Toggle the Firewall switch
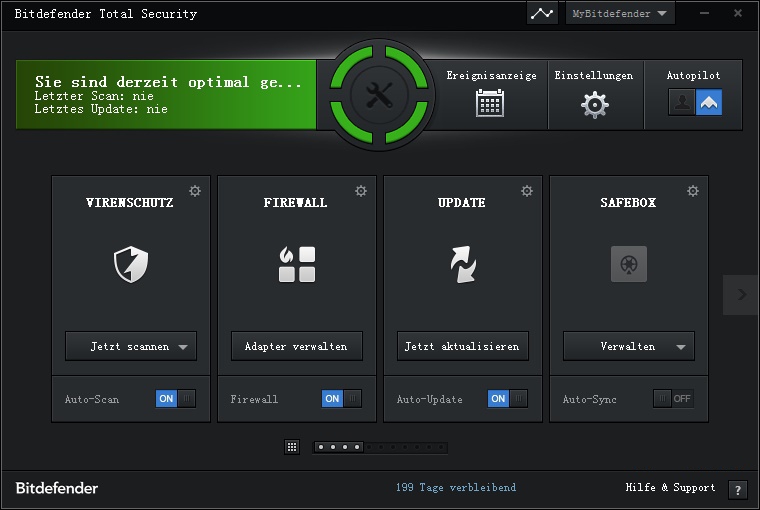Image resolution: width=760 pixels, height=510 pixels. point(342,398)
